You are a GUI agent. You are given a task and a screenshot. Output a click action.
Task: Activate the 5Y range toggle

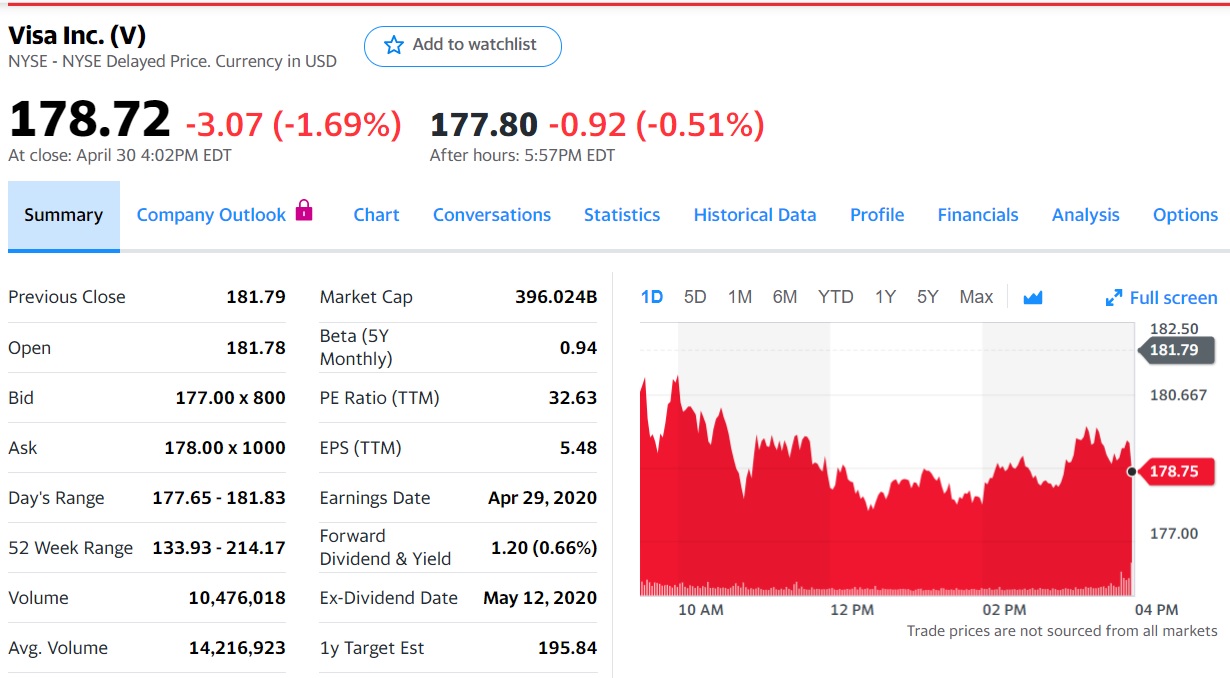(927, 296)
